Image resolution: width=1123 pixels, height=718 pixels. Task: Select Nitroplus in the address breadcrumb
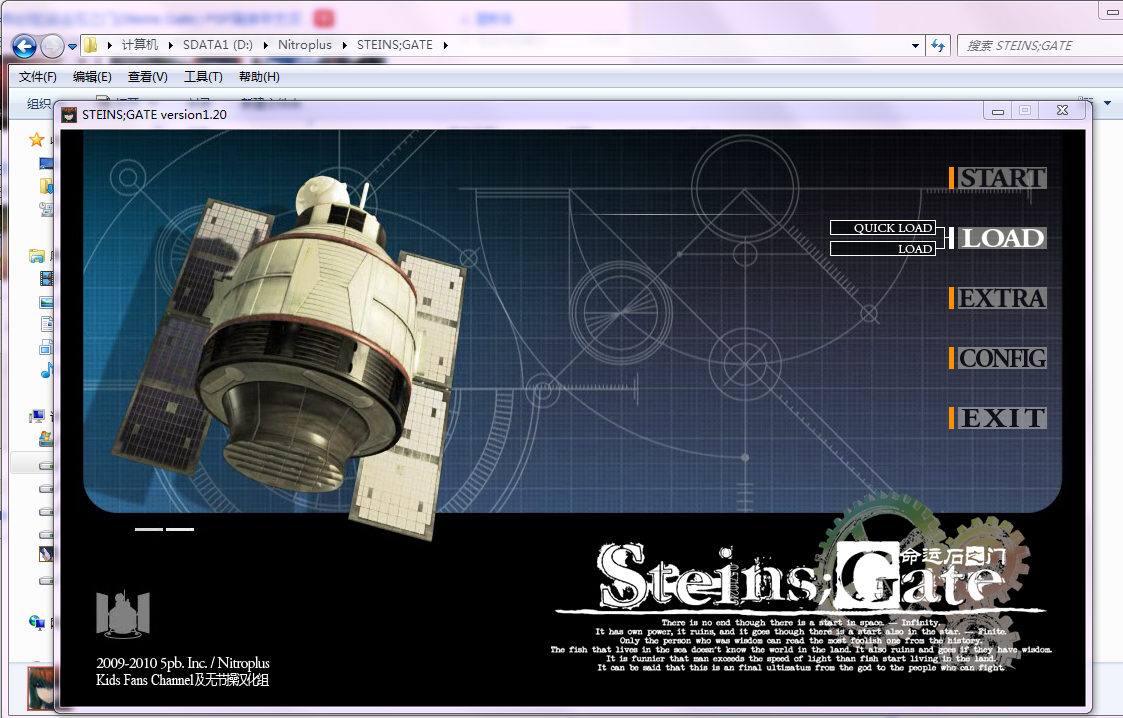click(305, 44)
